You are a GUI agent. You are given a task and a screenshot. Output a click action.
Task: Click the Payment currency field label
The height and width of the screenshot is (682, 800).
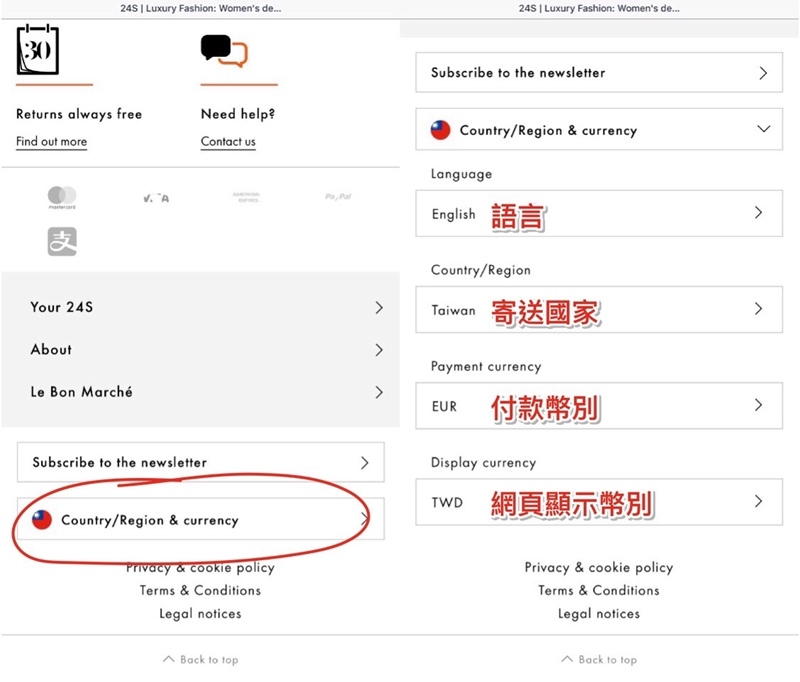[486, 366]
